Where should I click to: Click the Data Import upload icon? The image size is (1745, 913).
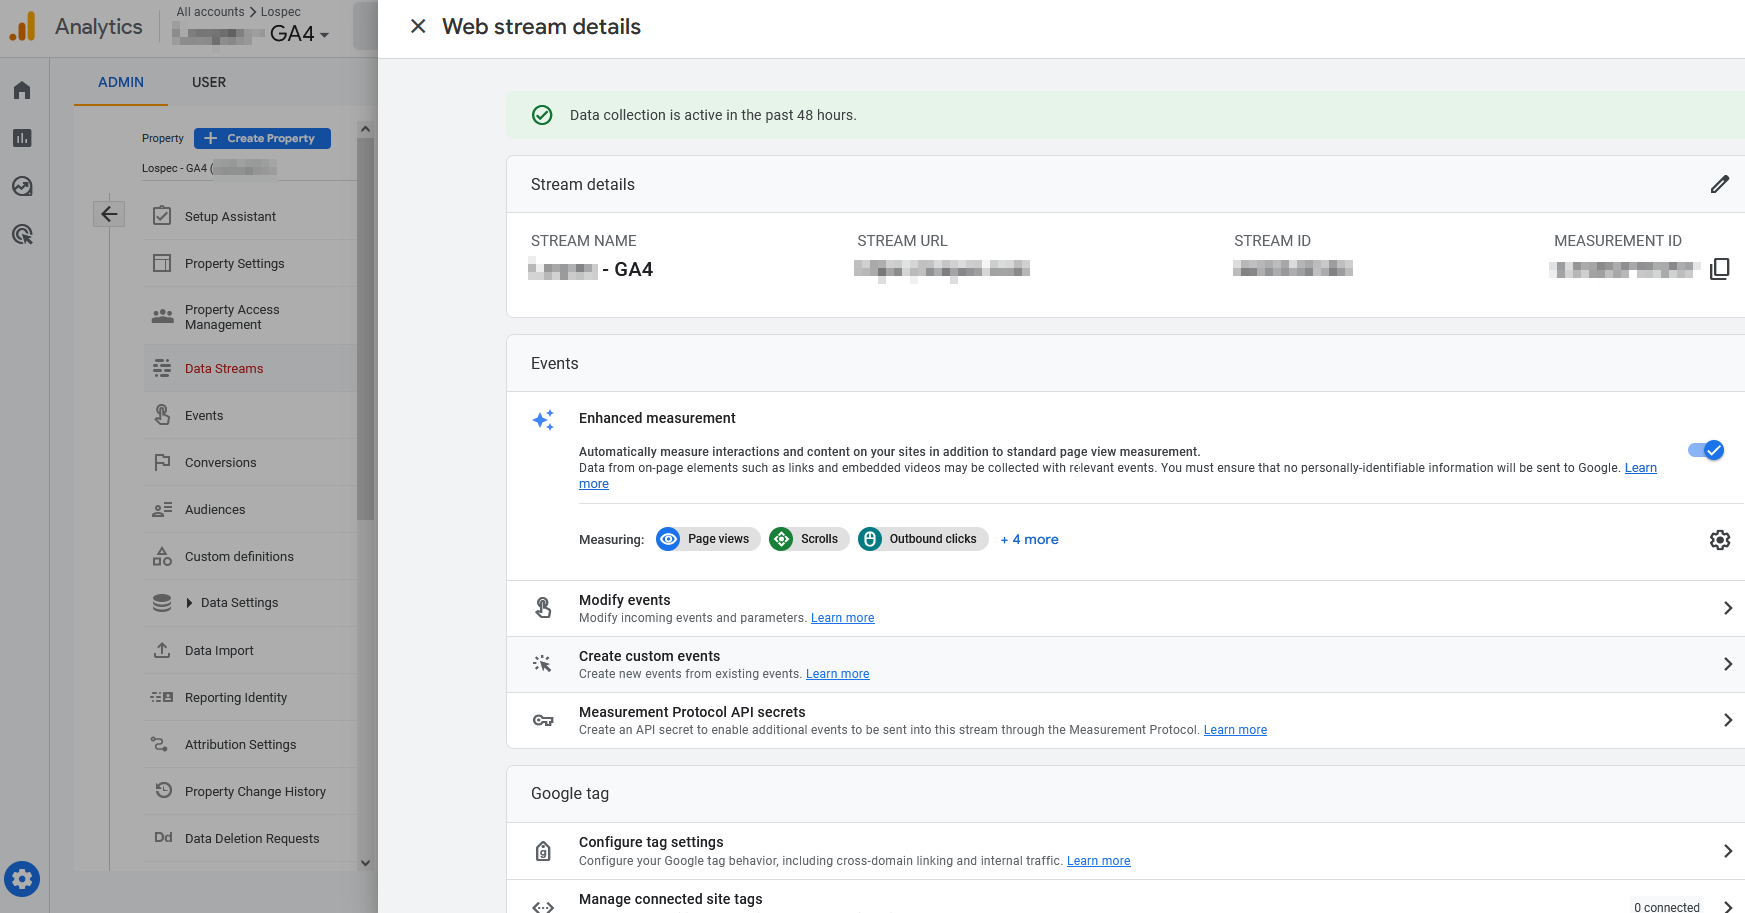[162, 650]
